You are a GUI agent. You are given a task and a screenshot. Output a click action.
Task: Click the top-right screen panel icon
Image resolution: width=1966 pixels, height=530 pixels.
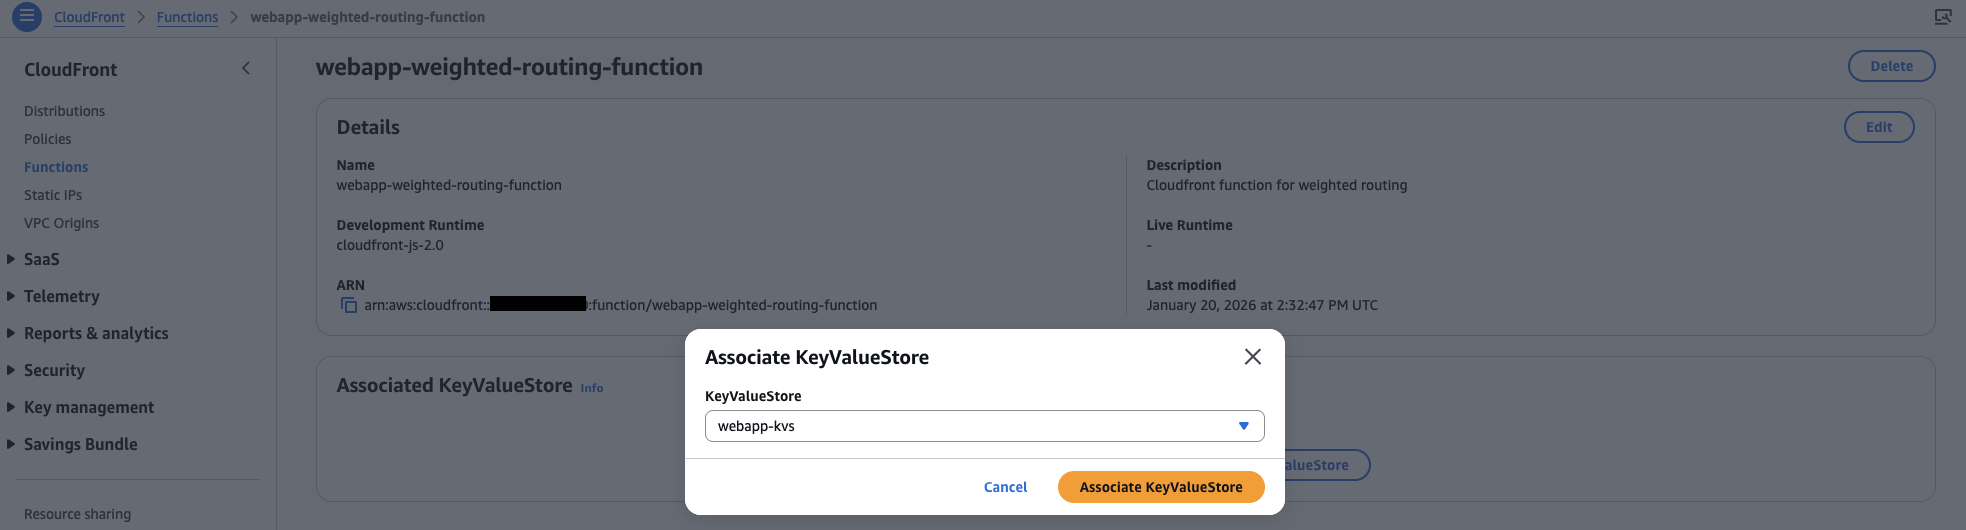coord(1942,17)
